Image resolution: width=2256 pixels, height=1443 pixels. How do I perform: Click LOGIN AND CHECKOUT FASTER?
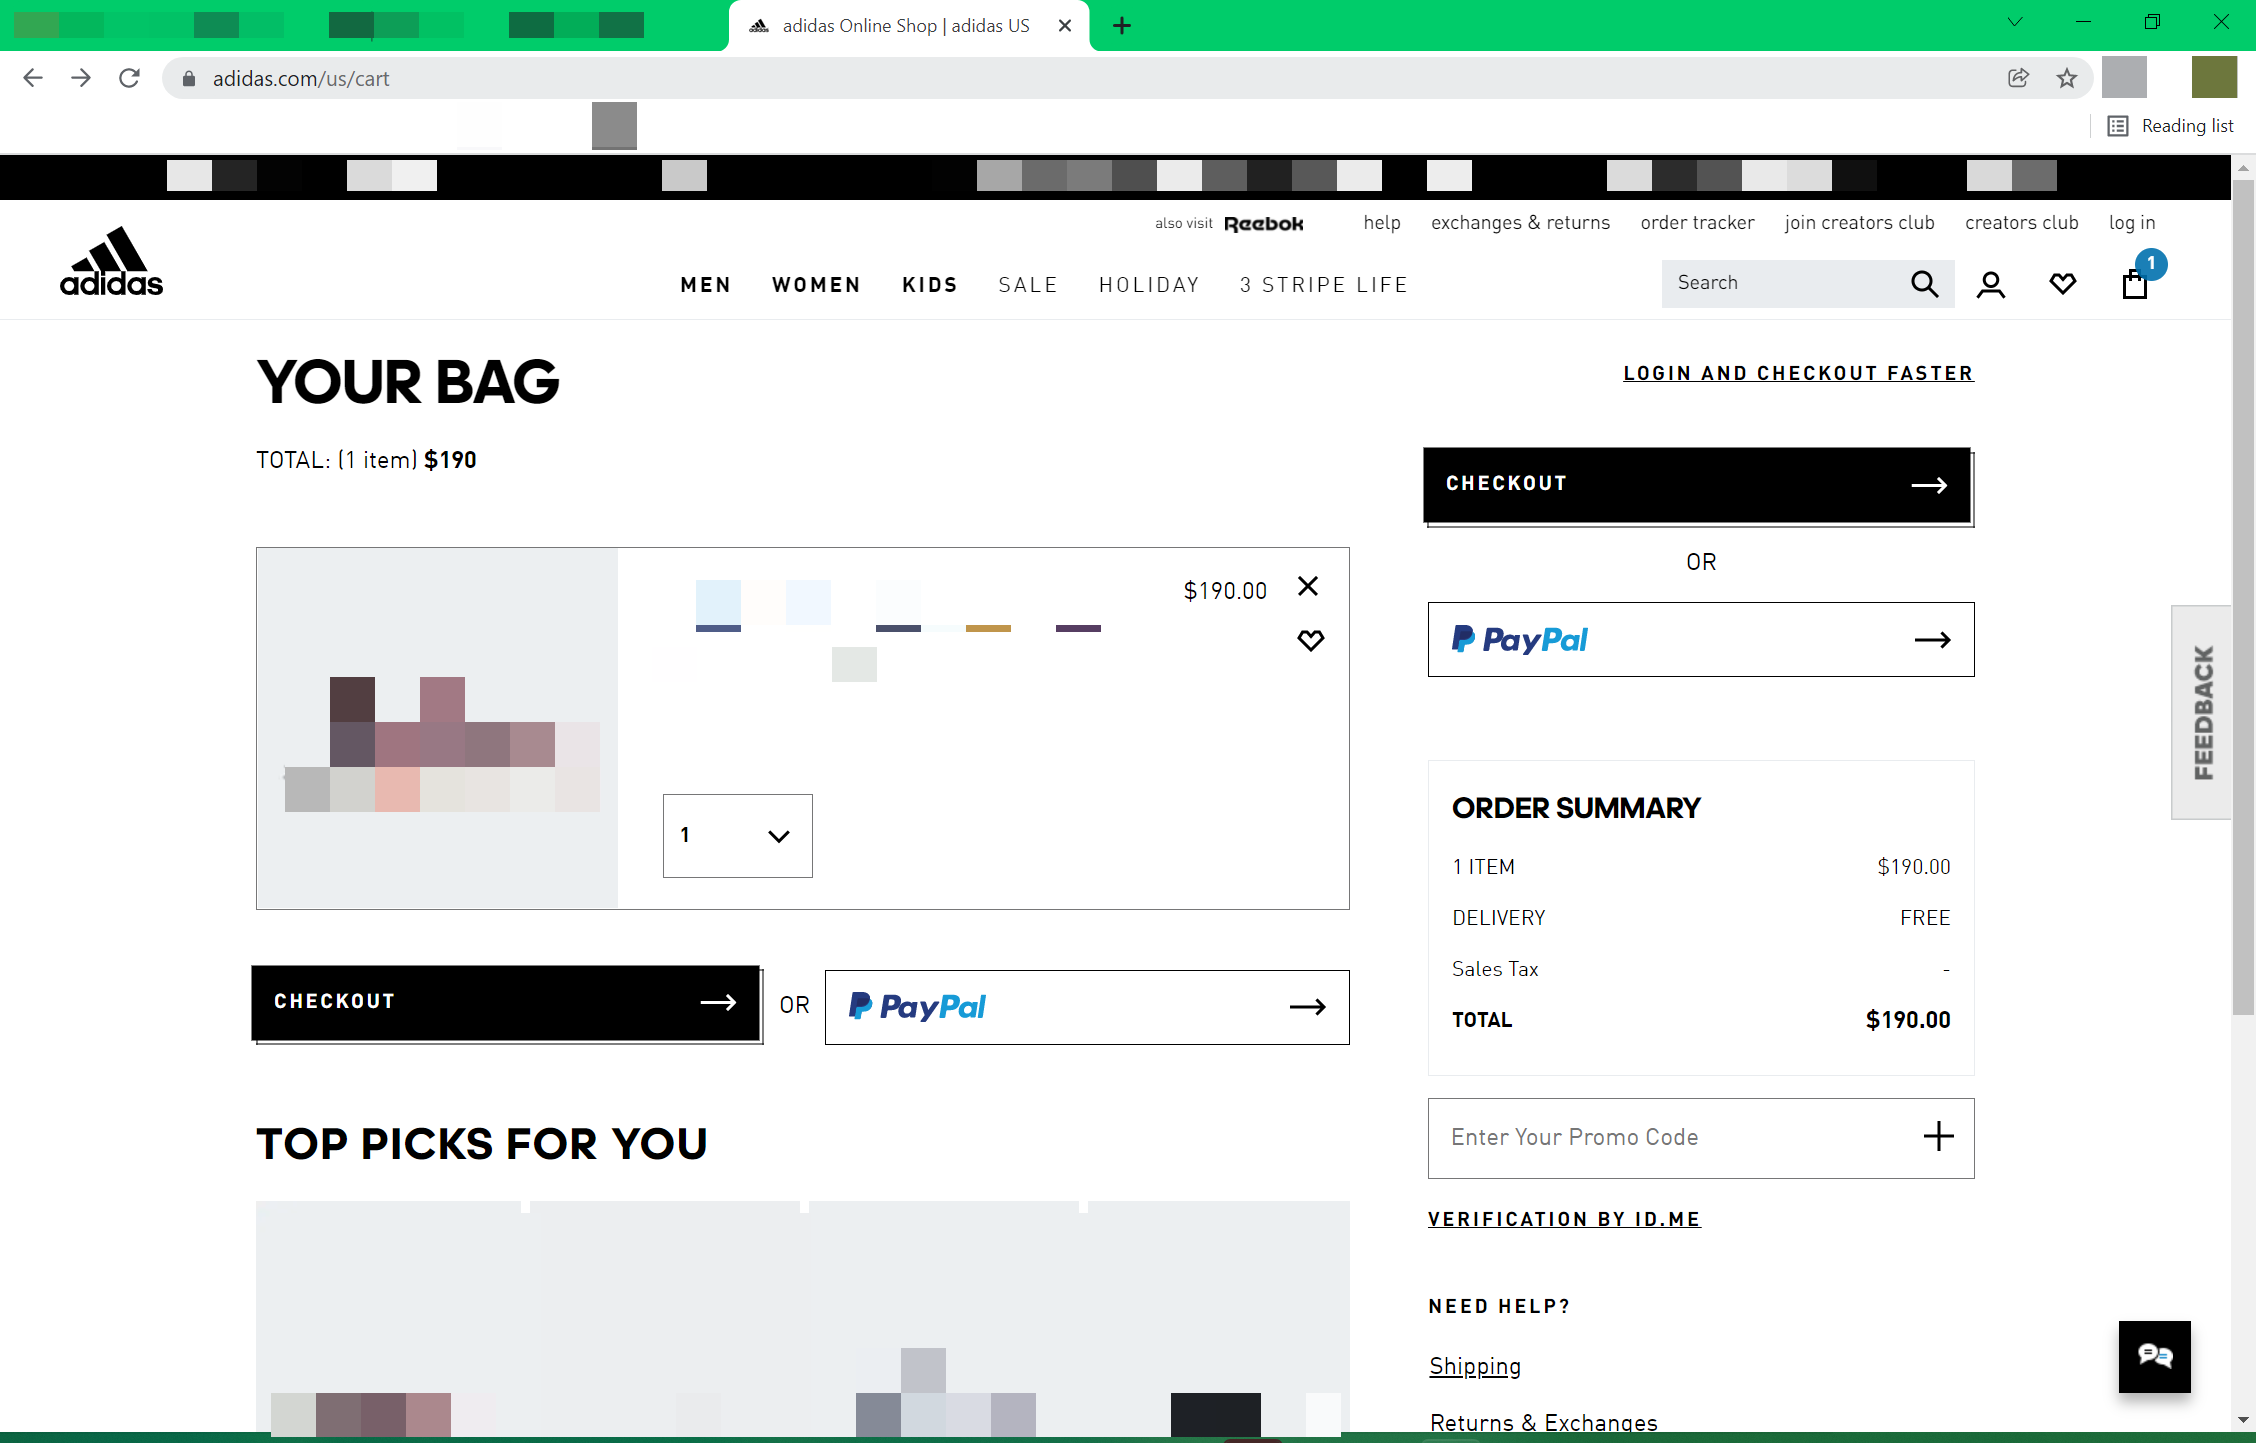tap(1798, 374)
